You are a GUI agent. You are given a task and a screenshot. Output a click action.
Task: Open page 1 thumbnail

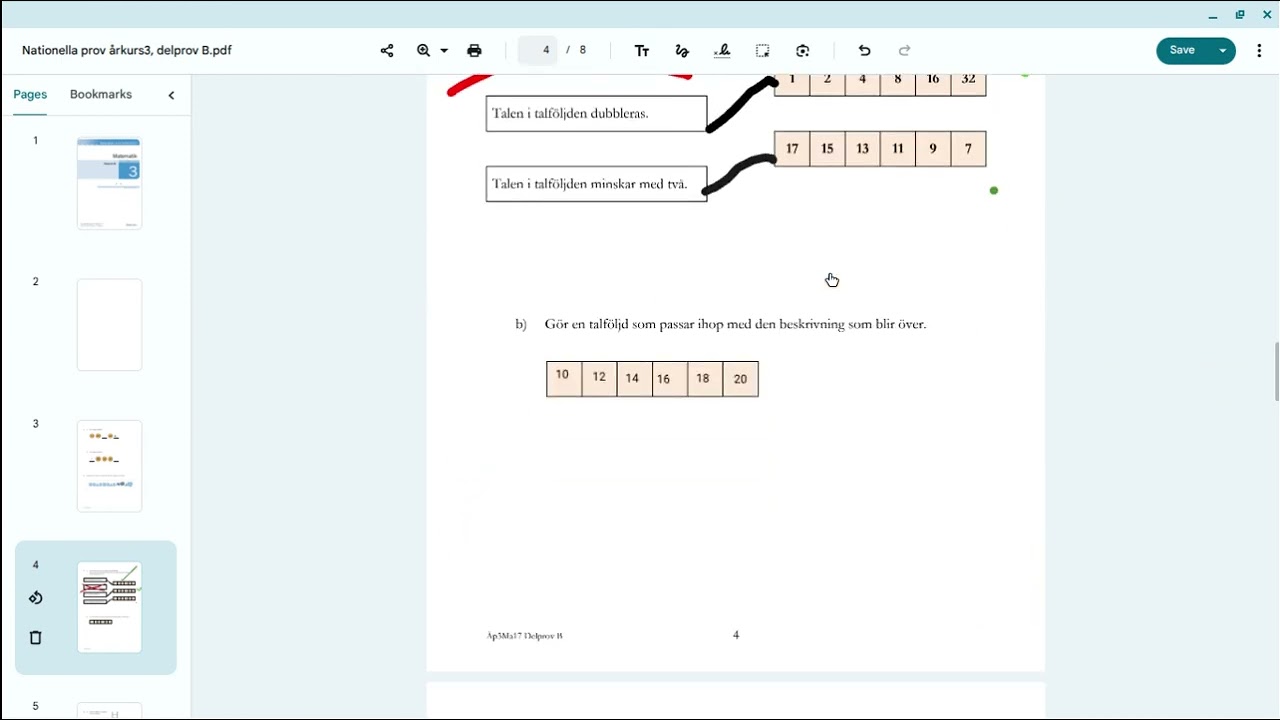point(110,183)
